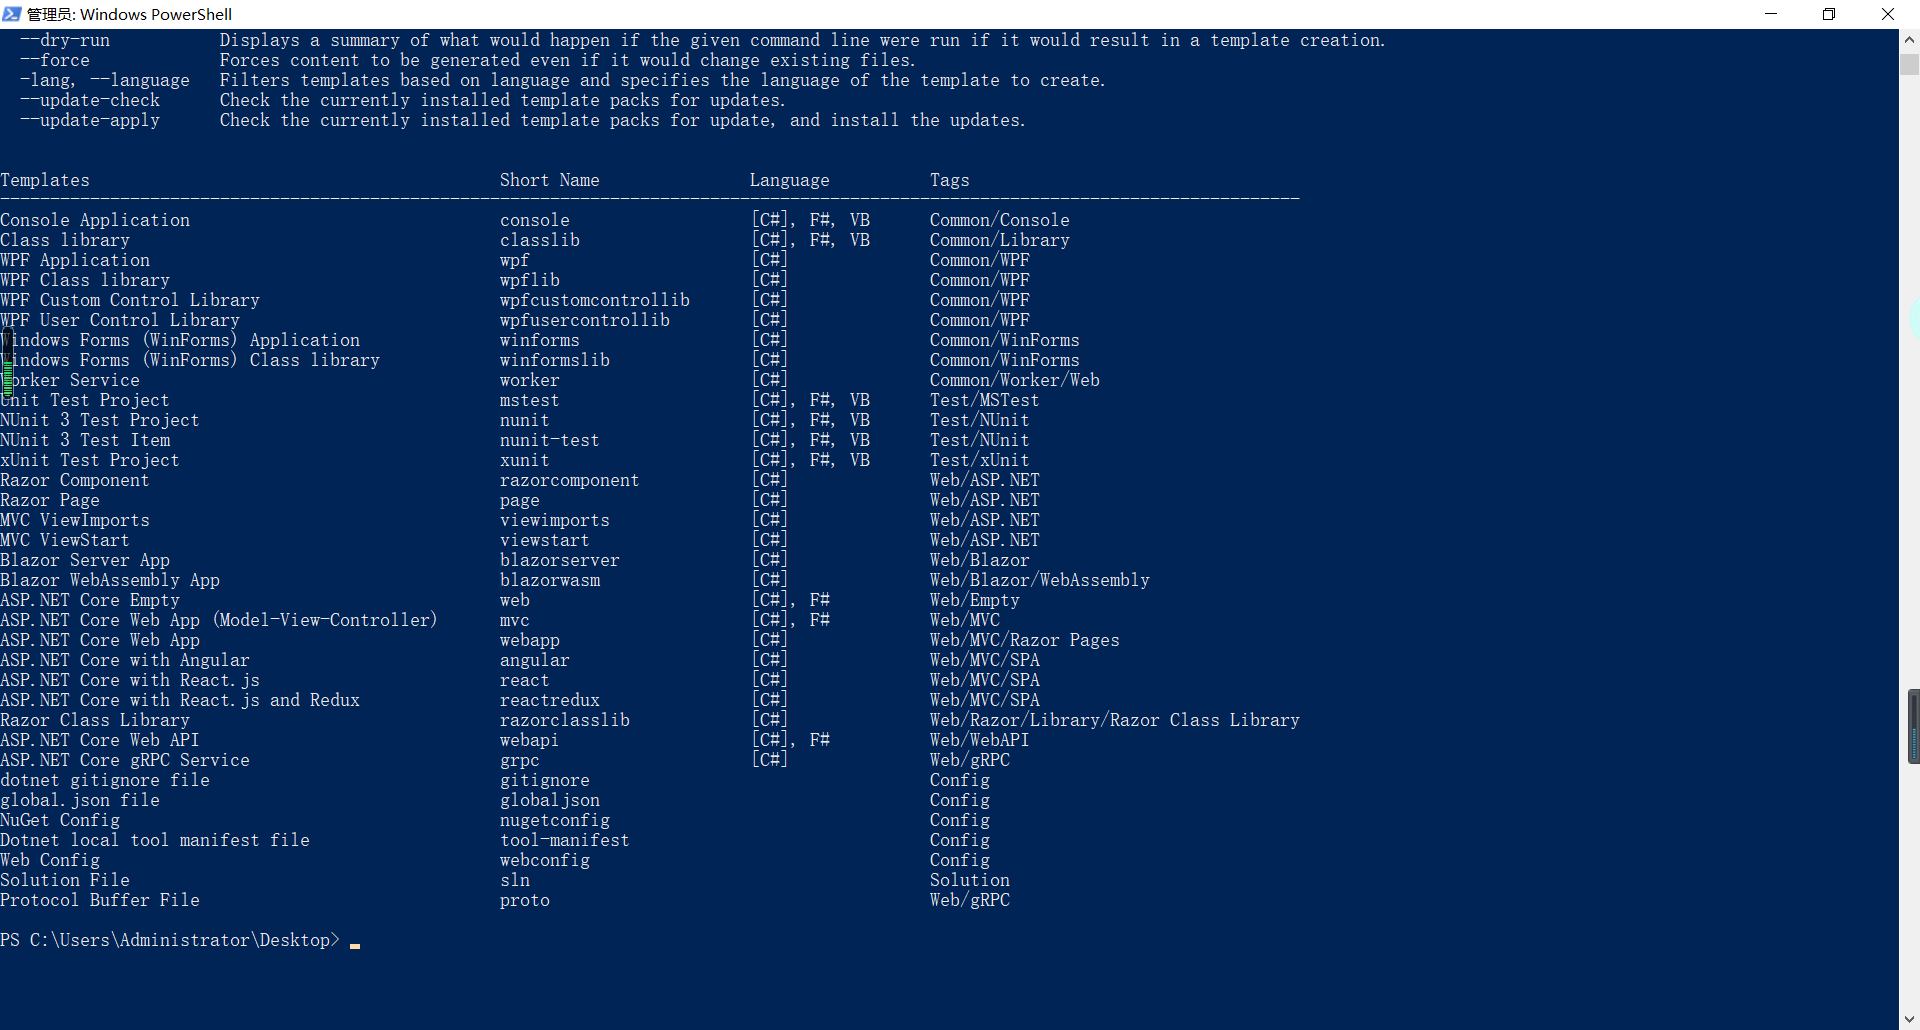Viewport: 1920px width, 1030px height.
Task: Select 'mstest' in Short Name column
Action: [530, 400]
